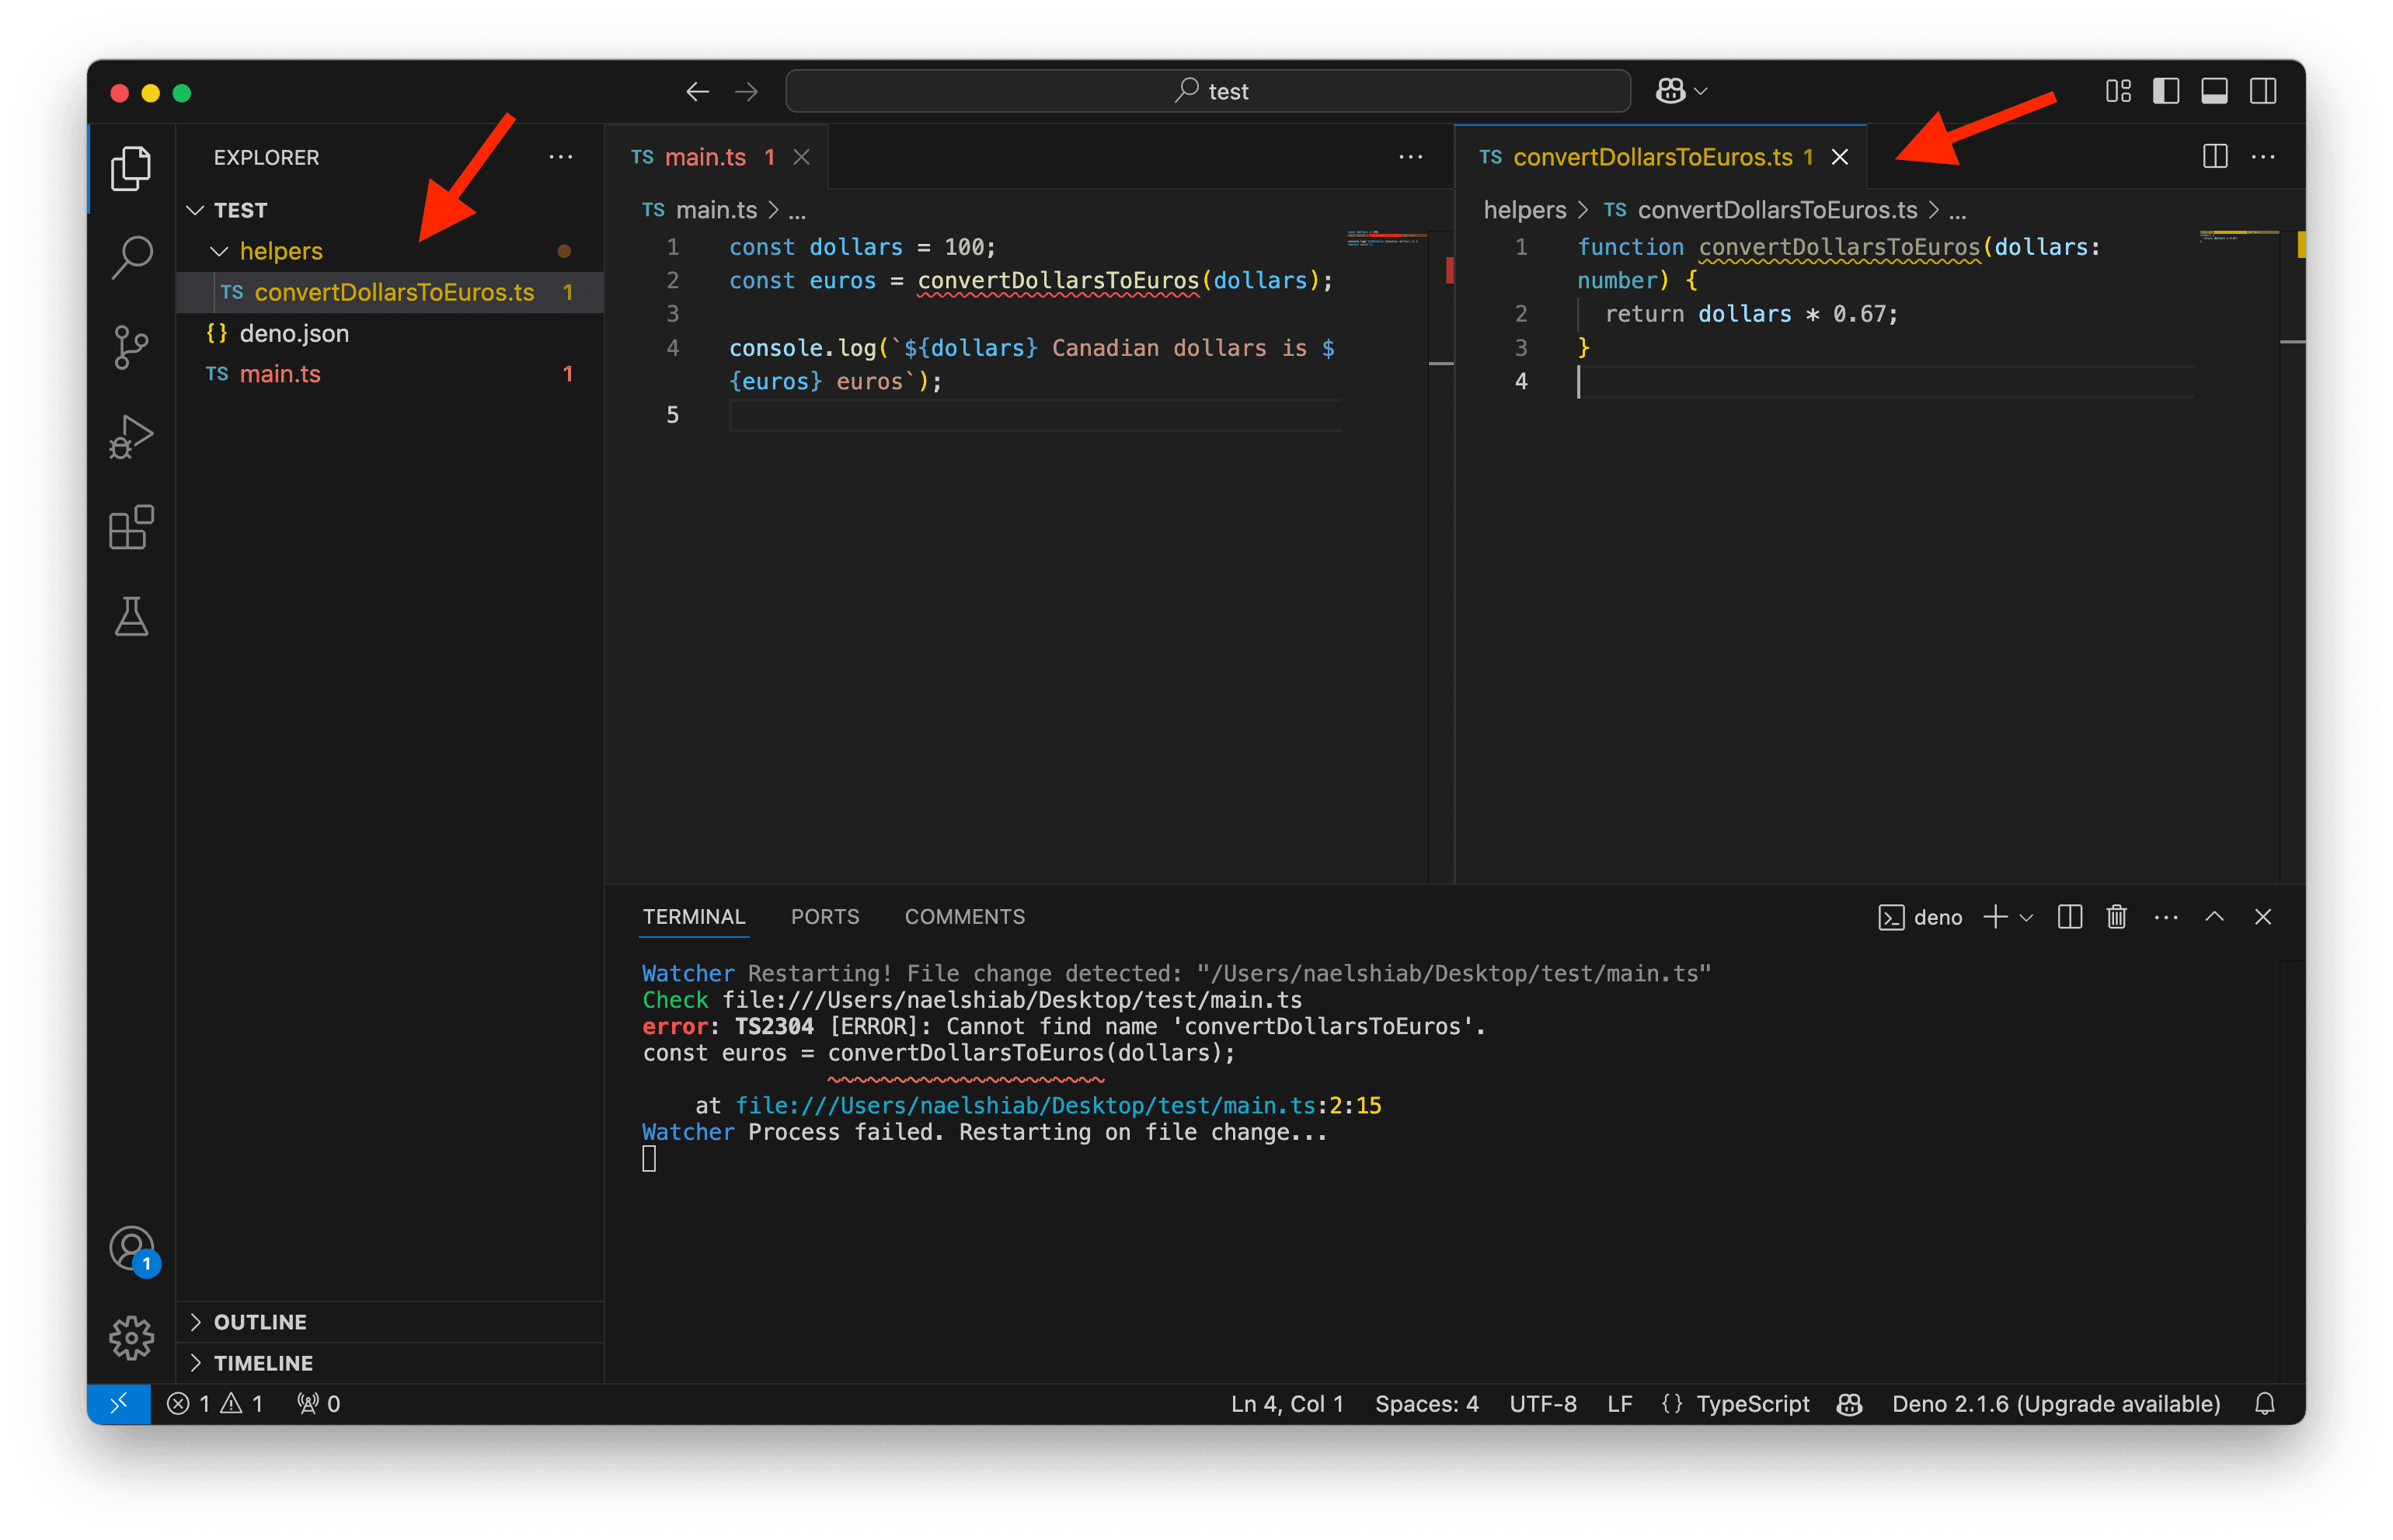Open Explorer more actions ellipsis
2393x1540 pixels.
tap(561, 157)
